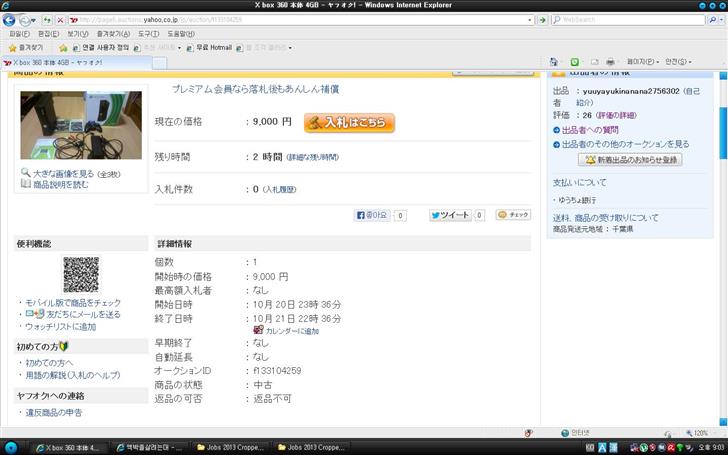This screenshot has width=728, height=455.
Task: Expand the 페이지(P) command bar menu
Action: (643, 62)
